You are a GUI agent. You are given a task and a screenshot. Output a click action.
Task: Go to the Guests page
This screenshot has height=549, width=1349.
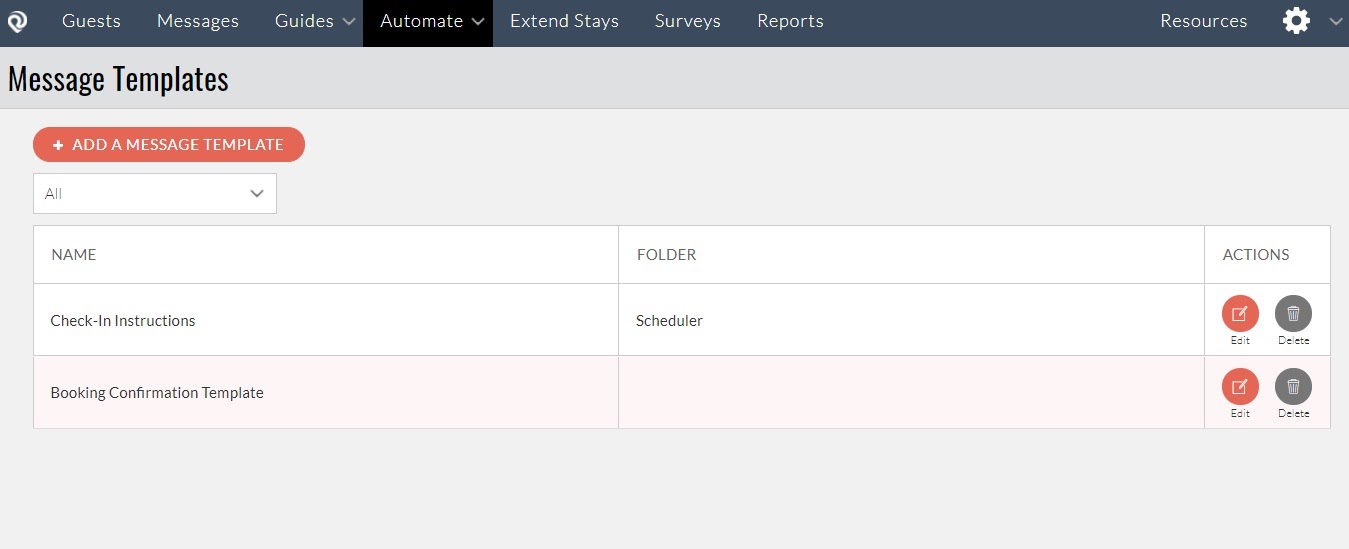point(91,21)
